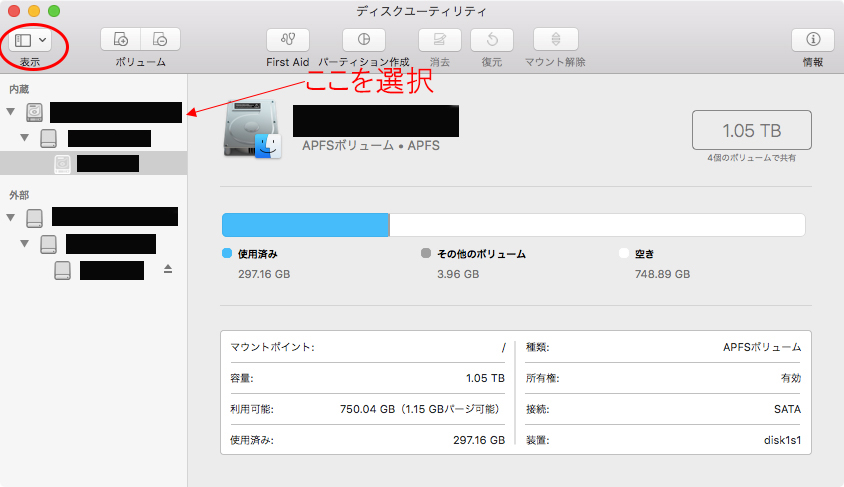The height and width of the screenshot is (487, 844).
Task: Click the 4個のボリュームで共有 label
Action: 751,158
